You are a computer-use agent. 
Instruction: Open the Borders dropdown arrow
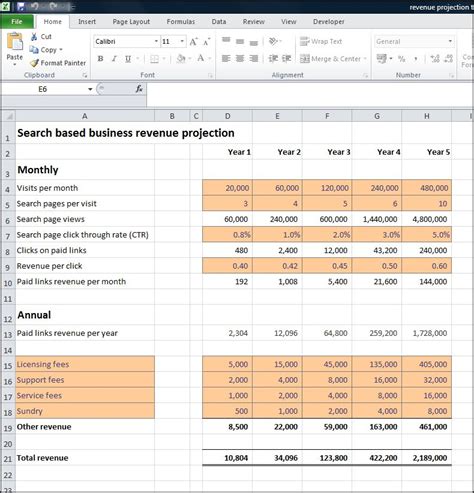[164, 59]
